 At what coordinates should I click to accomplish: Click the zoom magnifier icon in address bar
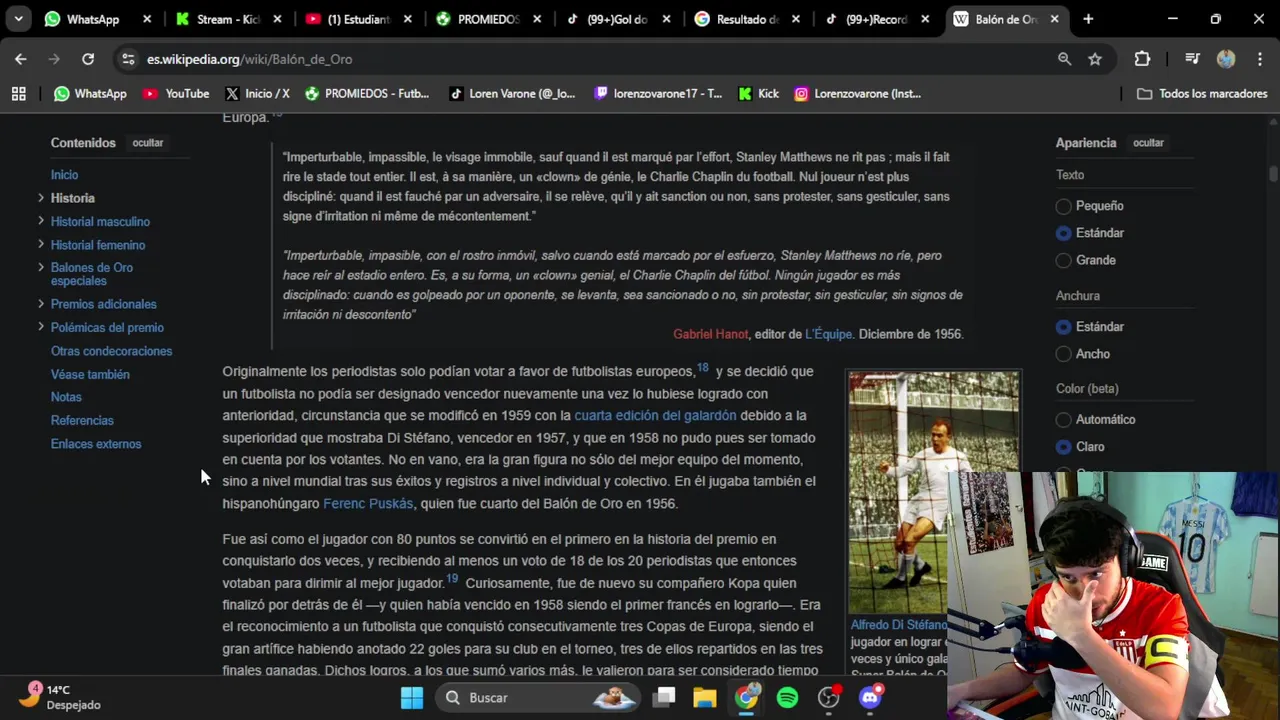click(x=1065, y=59)
